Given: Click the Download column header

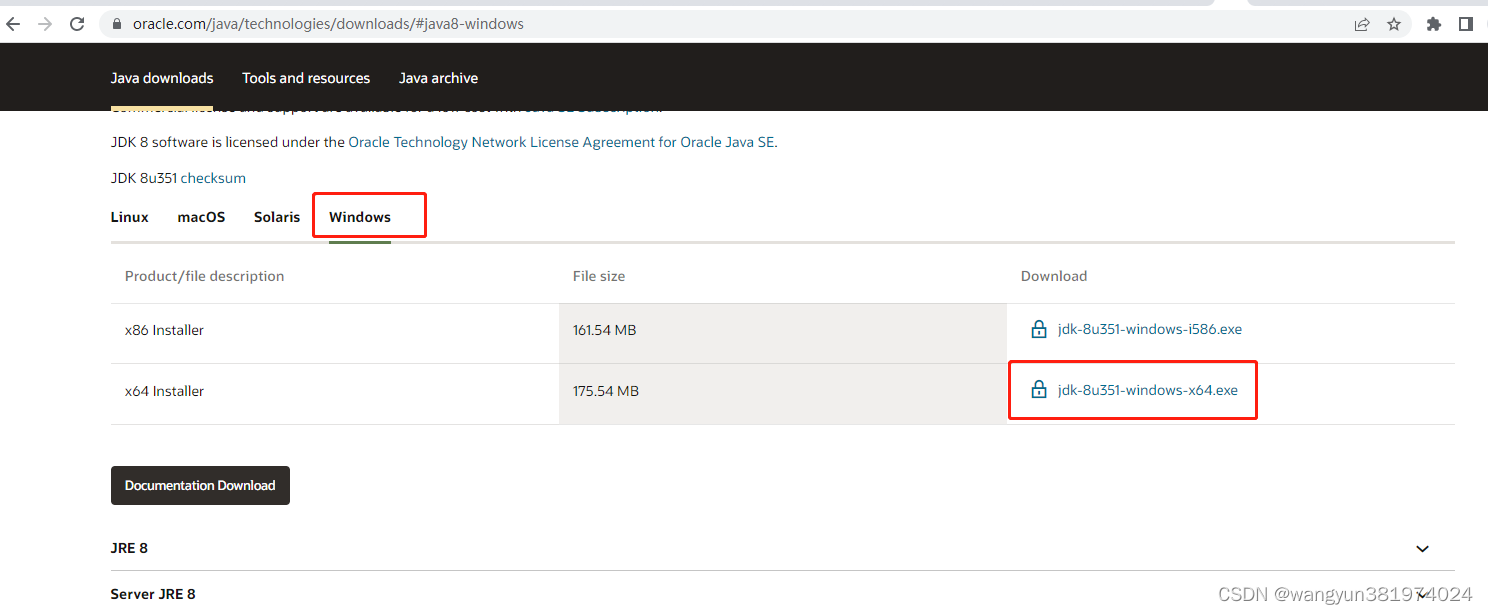Looking at the screenshot, I should click(1054, 276).
